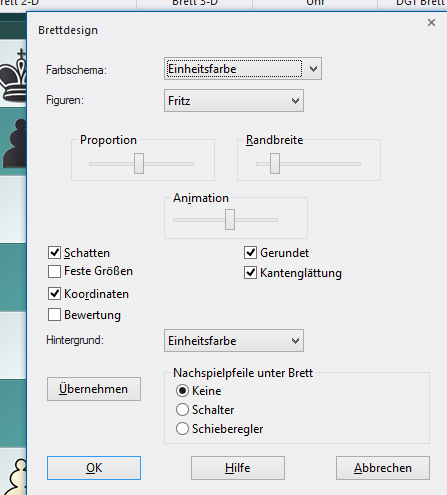This screenshot has height=495, width=447.
Task: Click the Animation slider handle
Action: click(230, 219)
